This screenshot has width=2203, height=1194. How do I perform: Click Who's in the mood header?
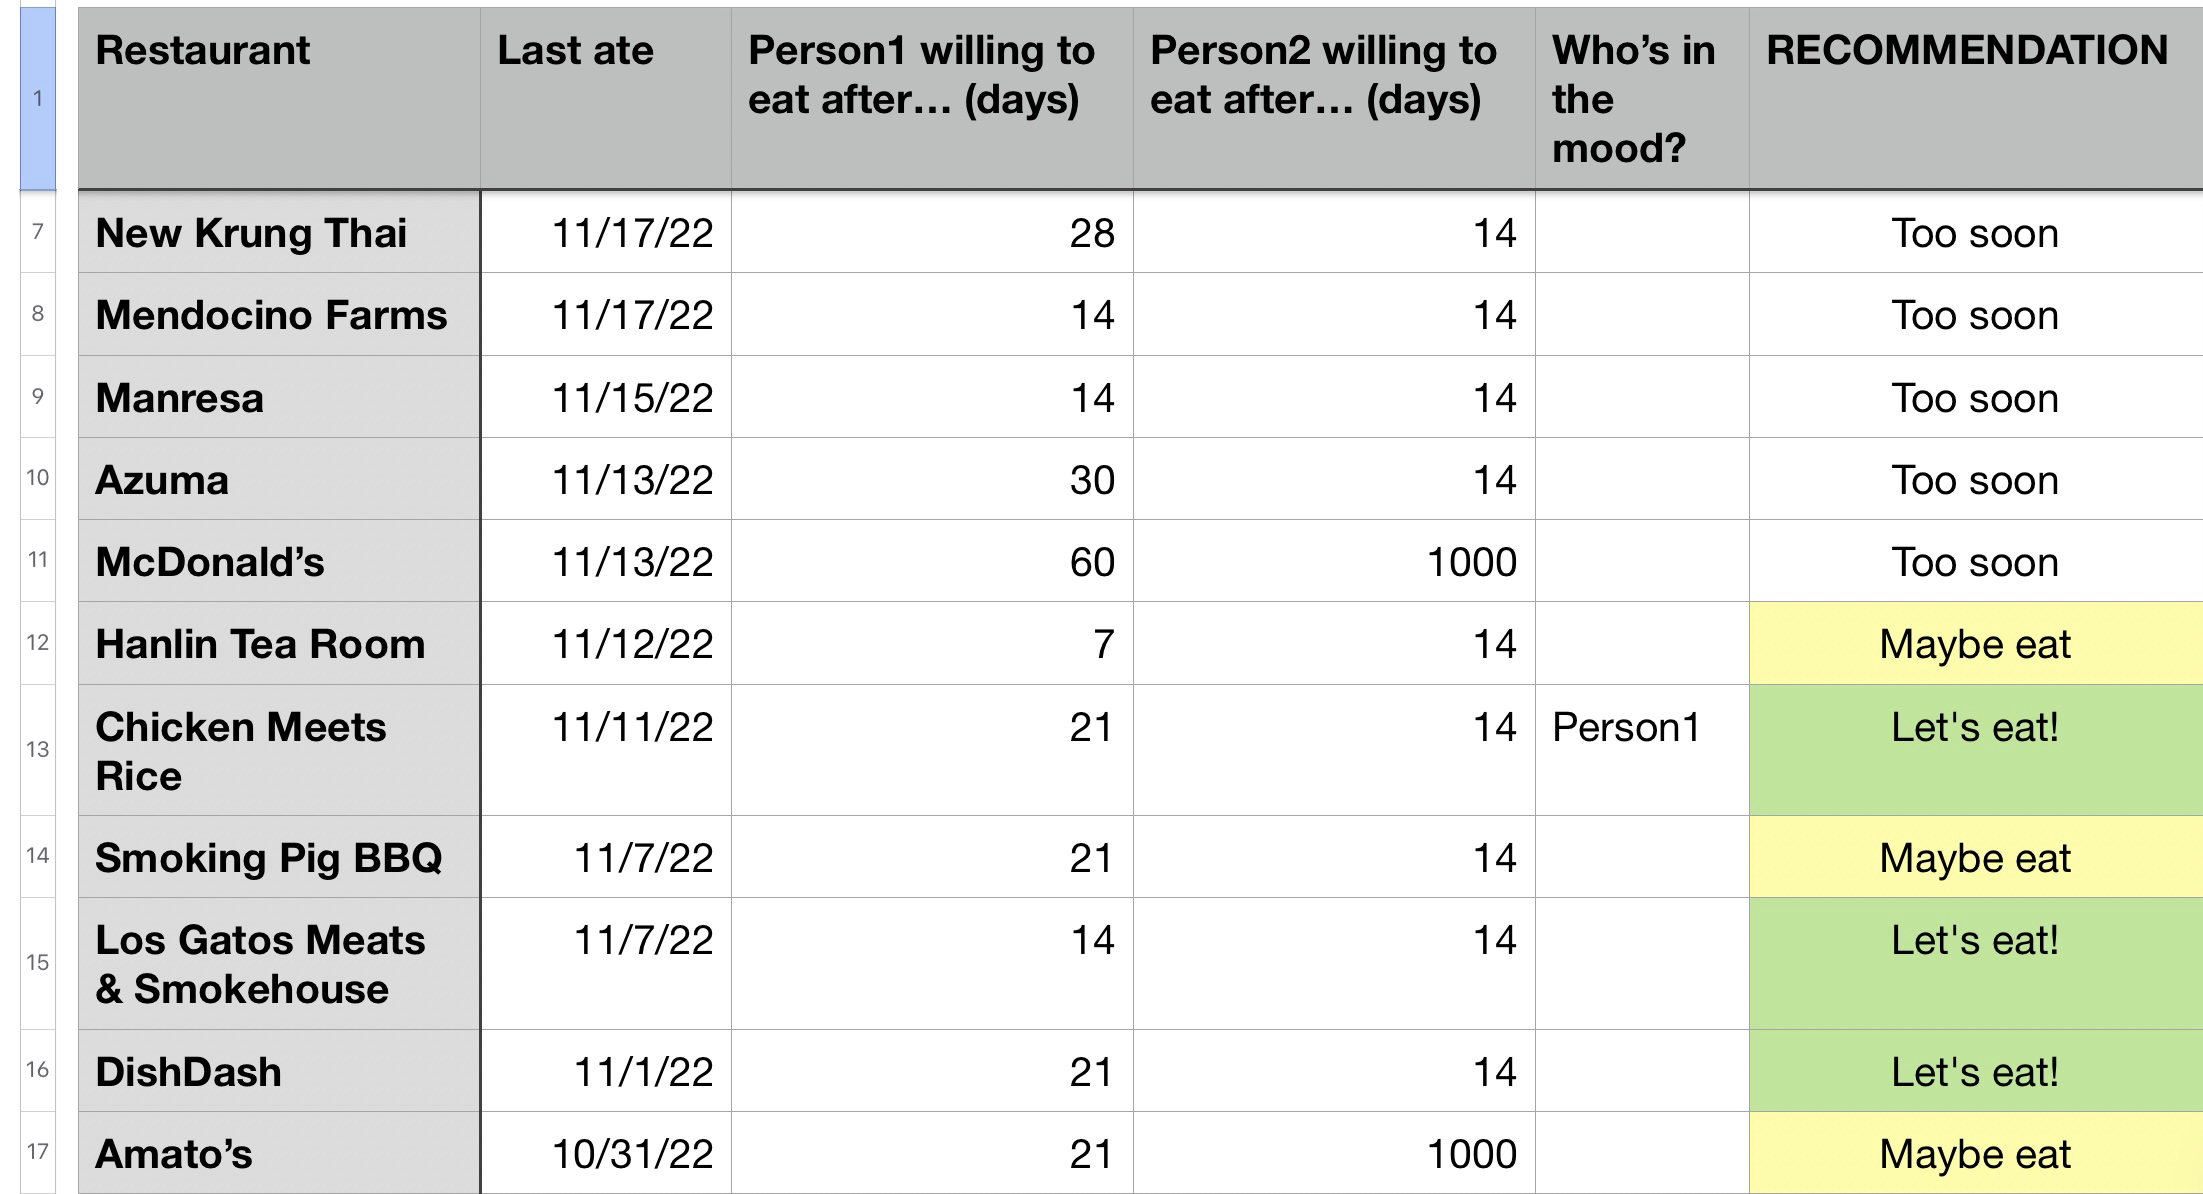[1642, 98]
